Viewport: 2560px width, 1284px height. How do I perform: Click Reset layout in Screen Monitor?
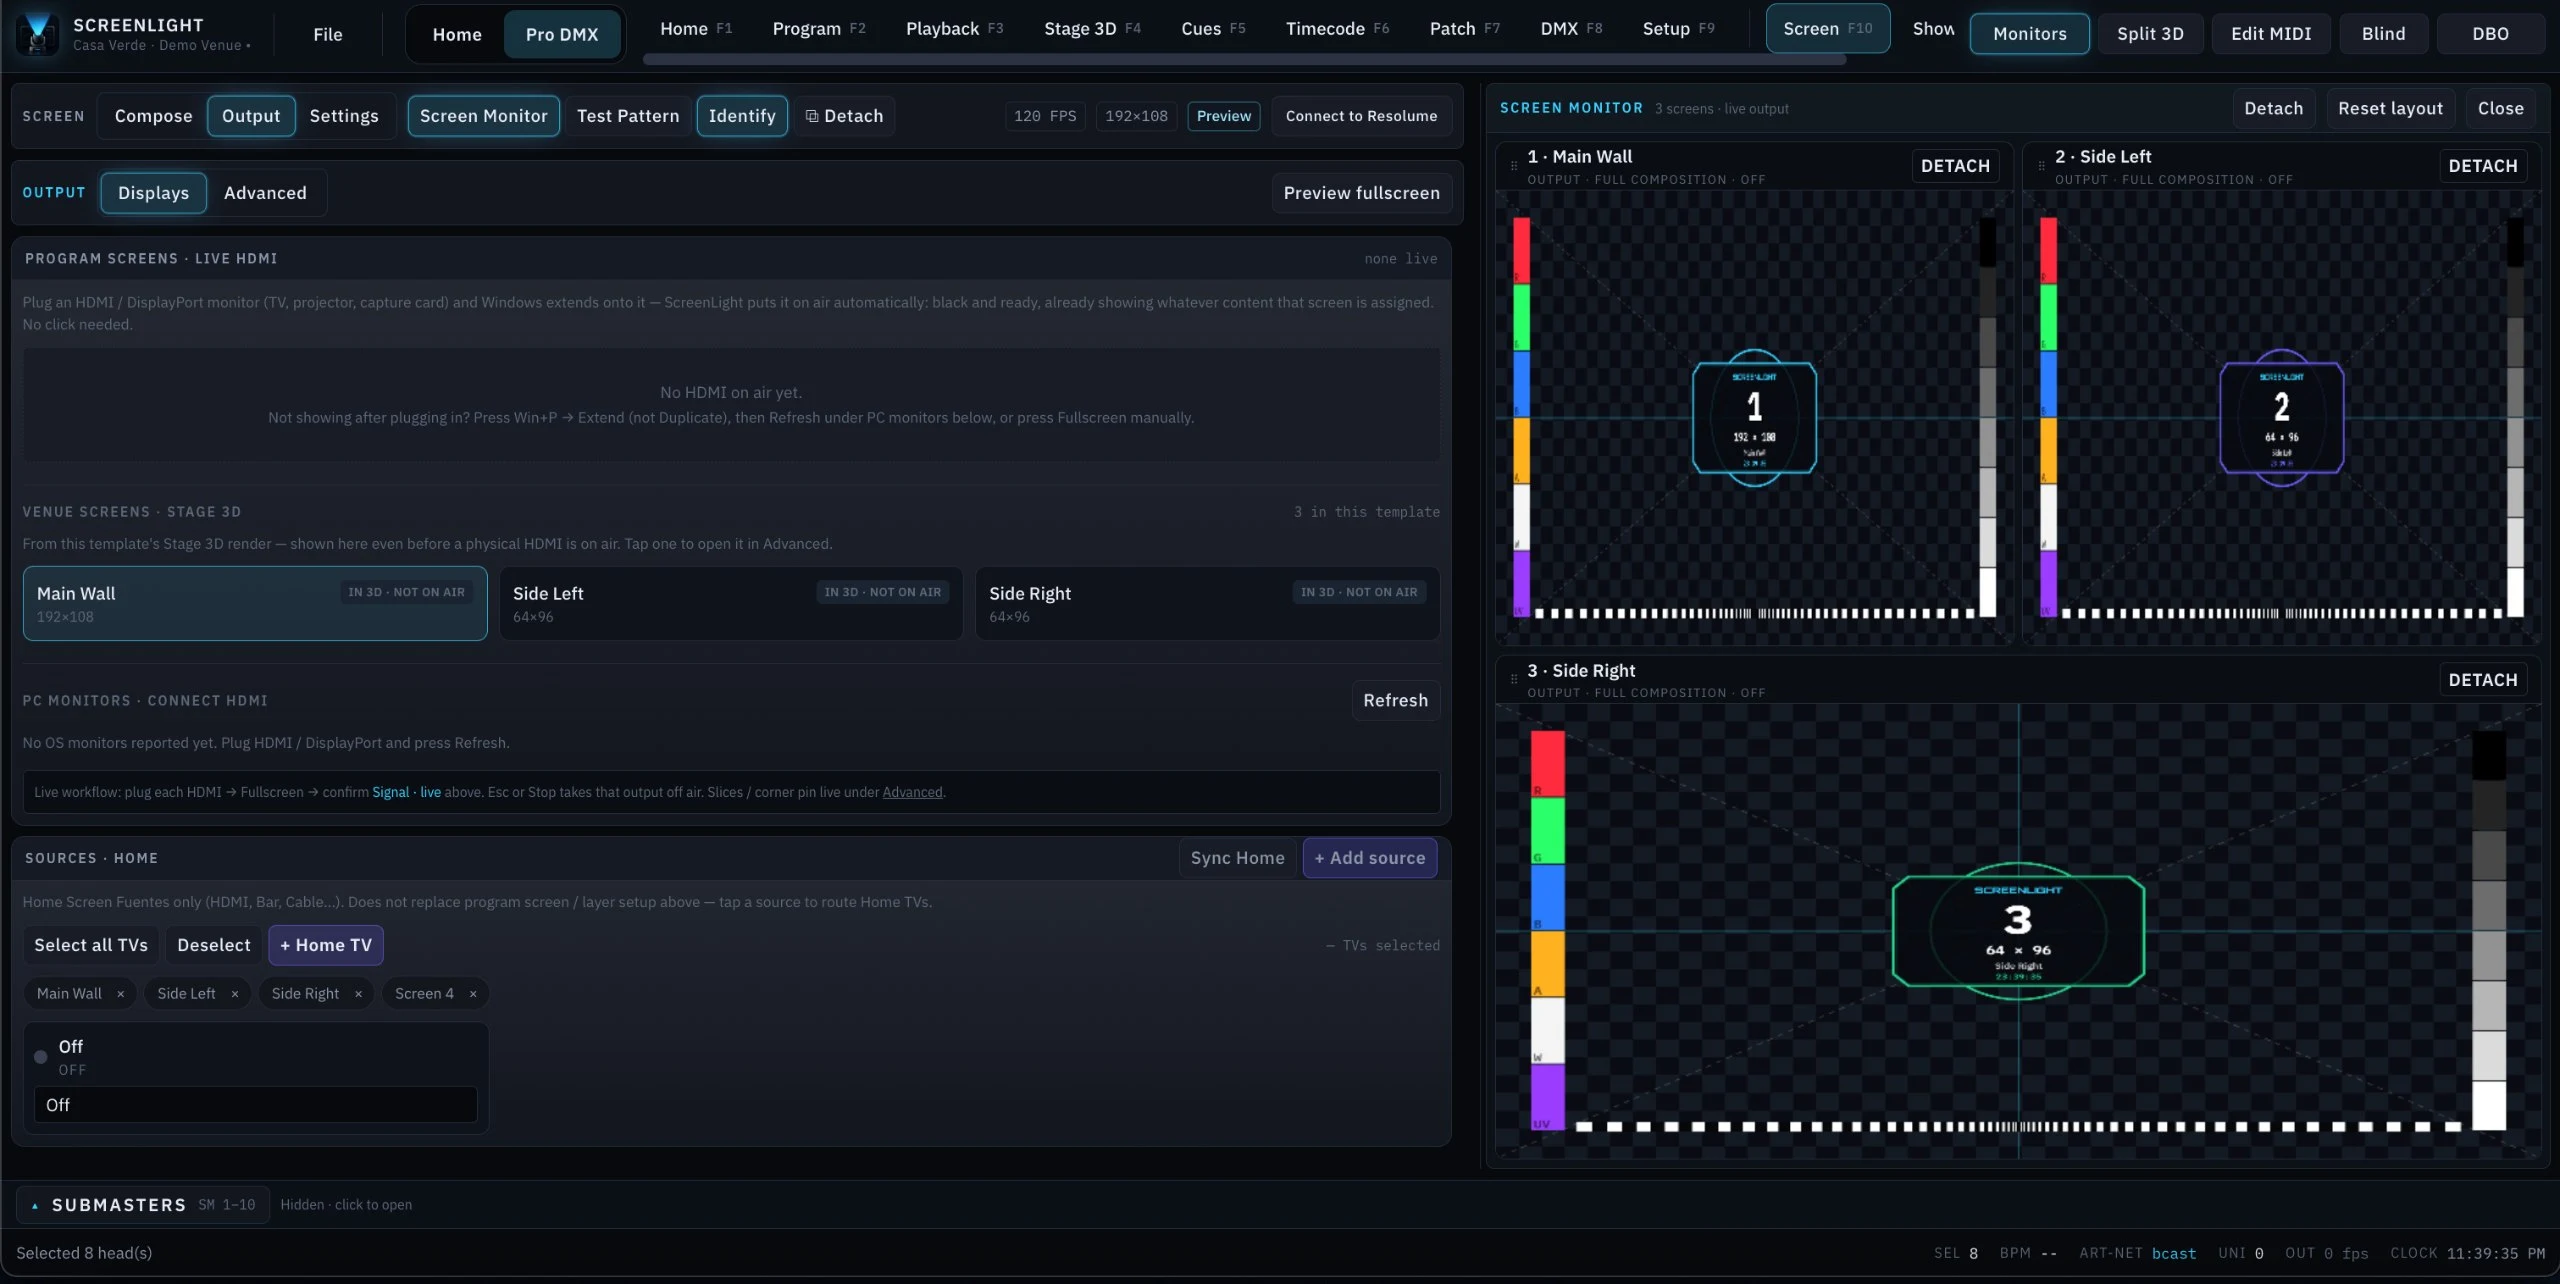2390,108
